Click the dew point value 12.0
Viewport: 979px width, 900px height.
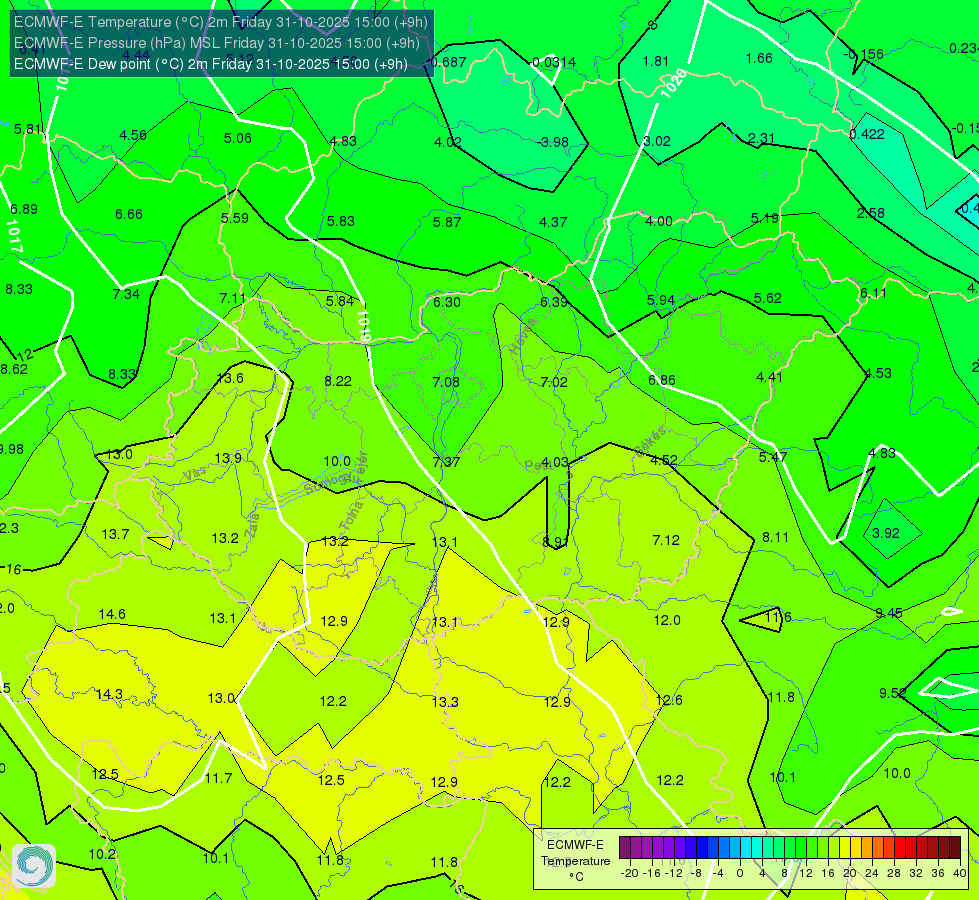[x=667, y=620]
